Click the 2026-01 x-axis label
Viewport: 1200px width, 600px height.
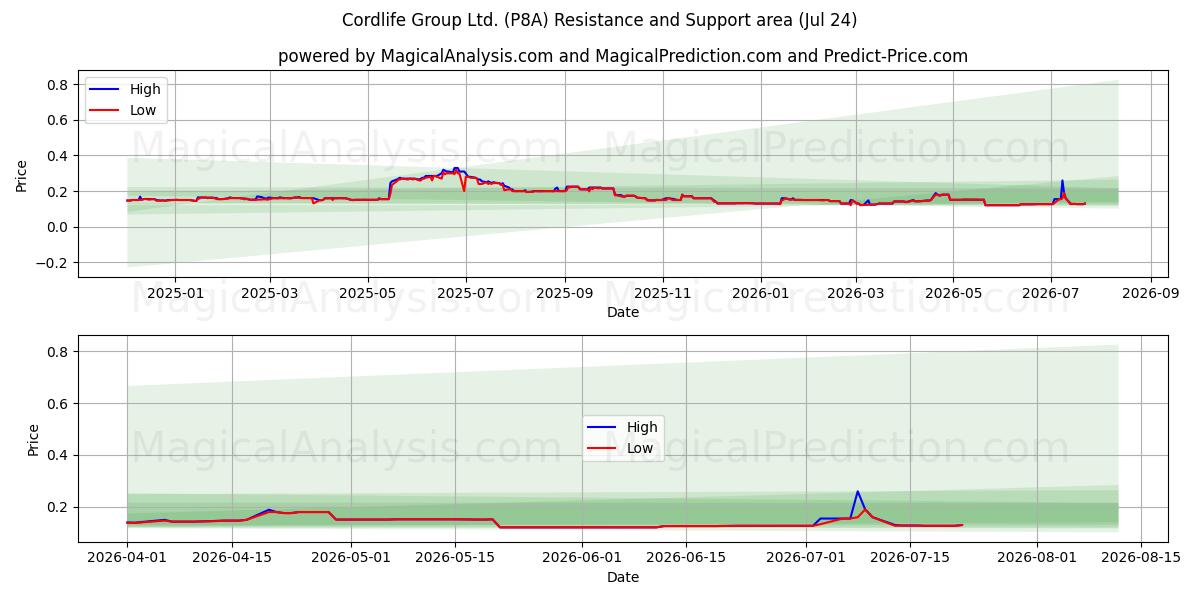761,294
